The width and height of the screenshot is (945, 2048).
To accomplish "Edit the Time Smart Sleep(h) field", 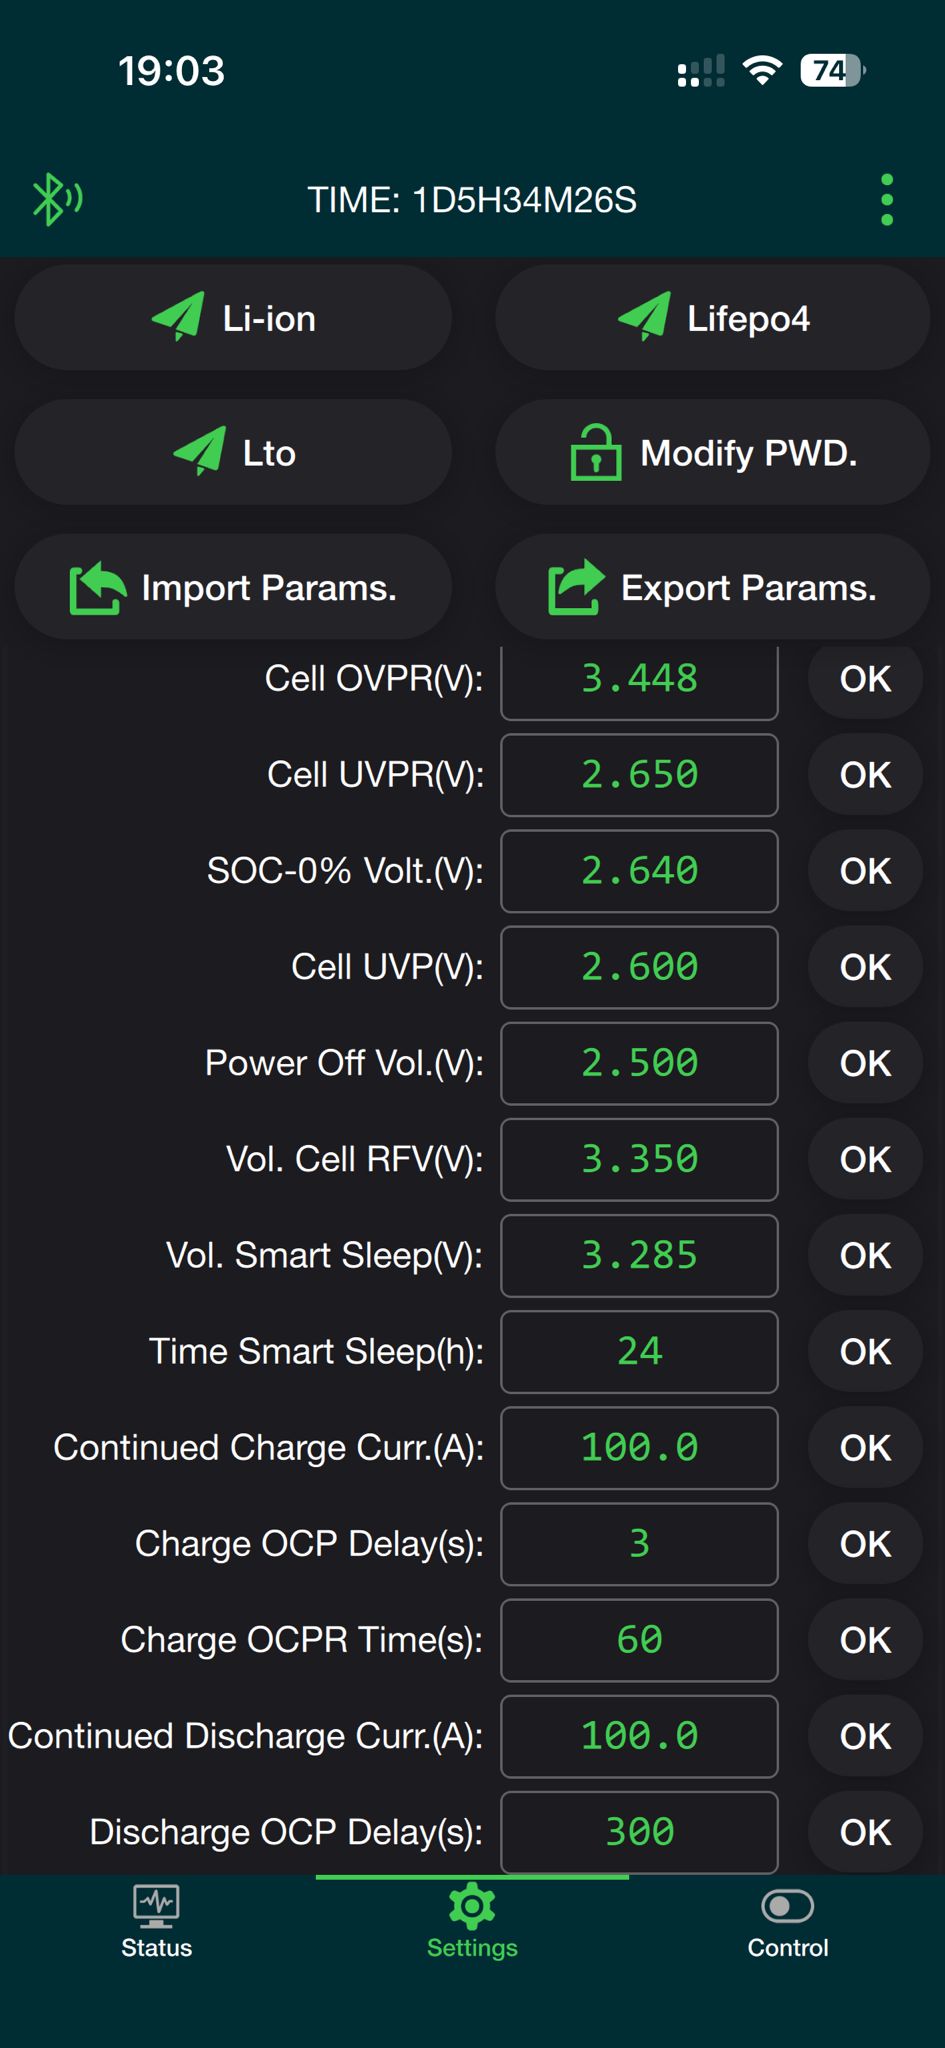I will 639,1352.
